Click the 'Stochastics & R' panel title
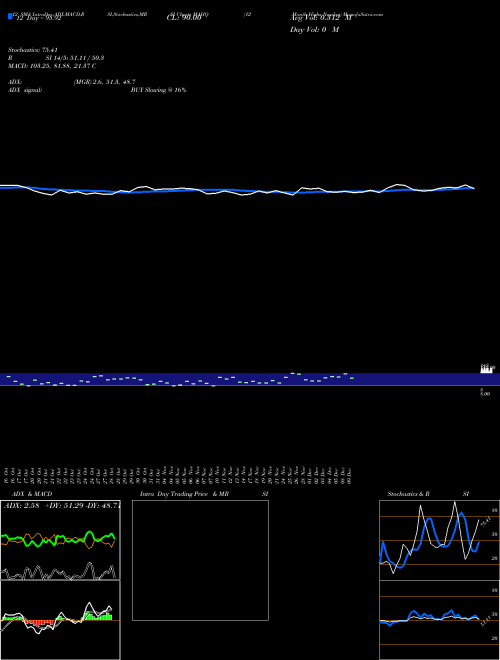This screenshot has width=500, height=660. point(408,494)
